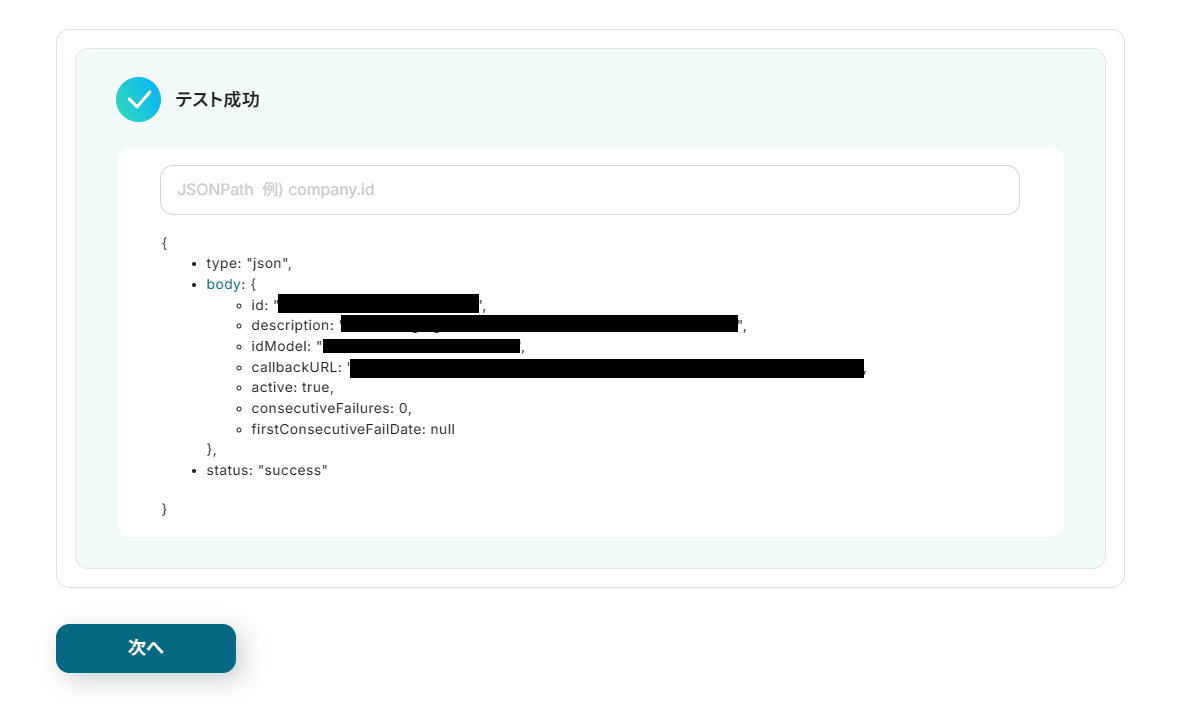Screen dimensions: 1183x724
Task: Select the active: true line
Action: (x=292, y=388)
